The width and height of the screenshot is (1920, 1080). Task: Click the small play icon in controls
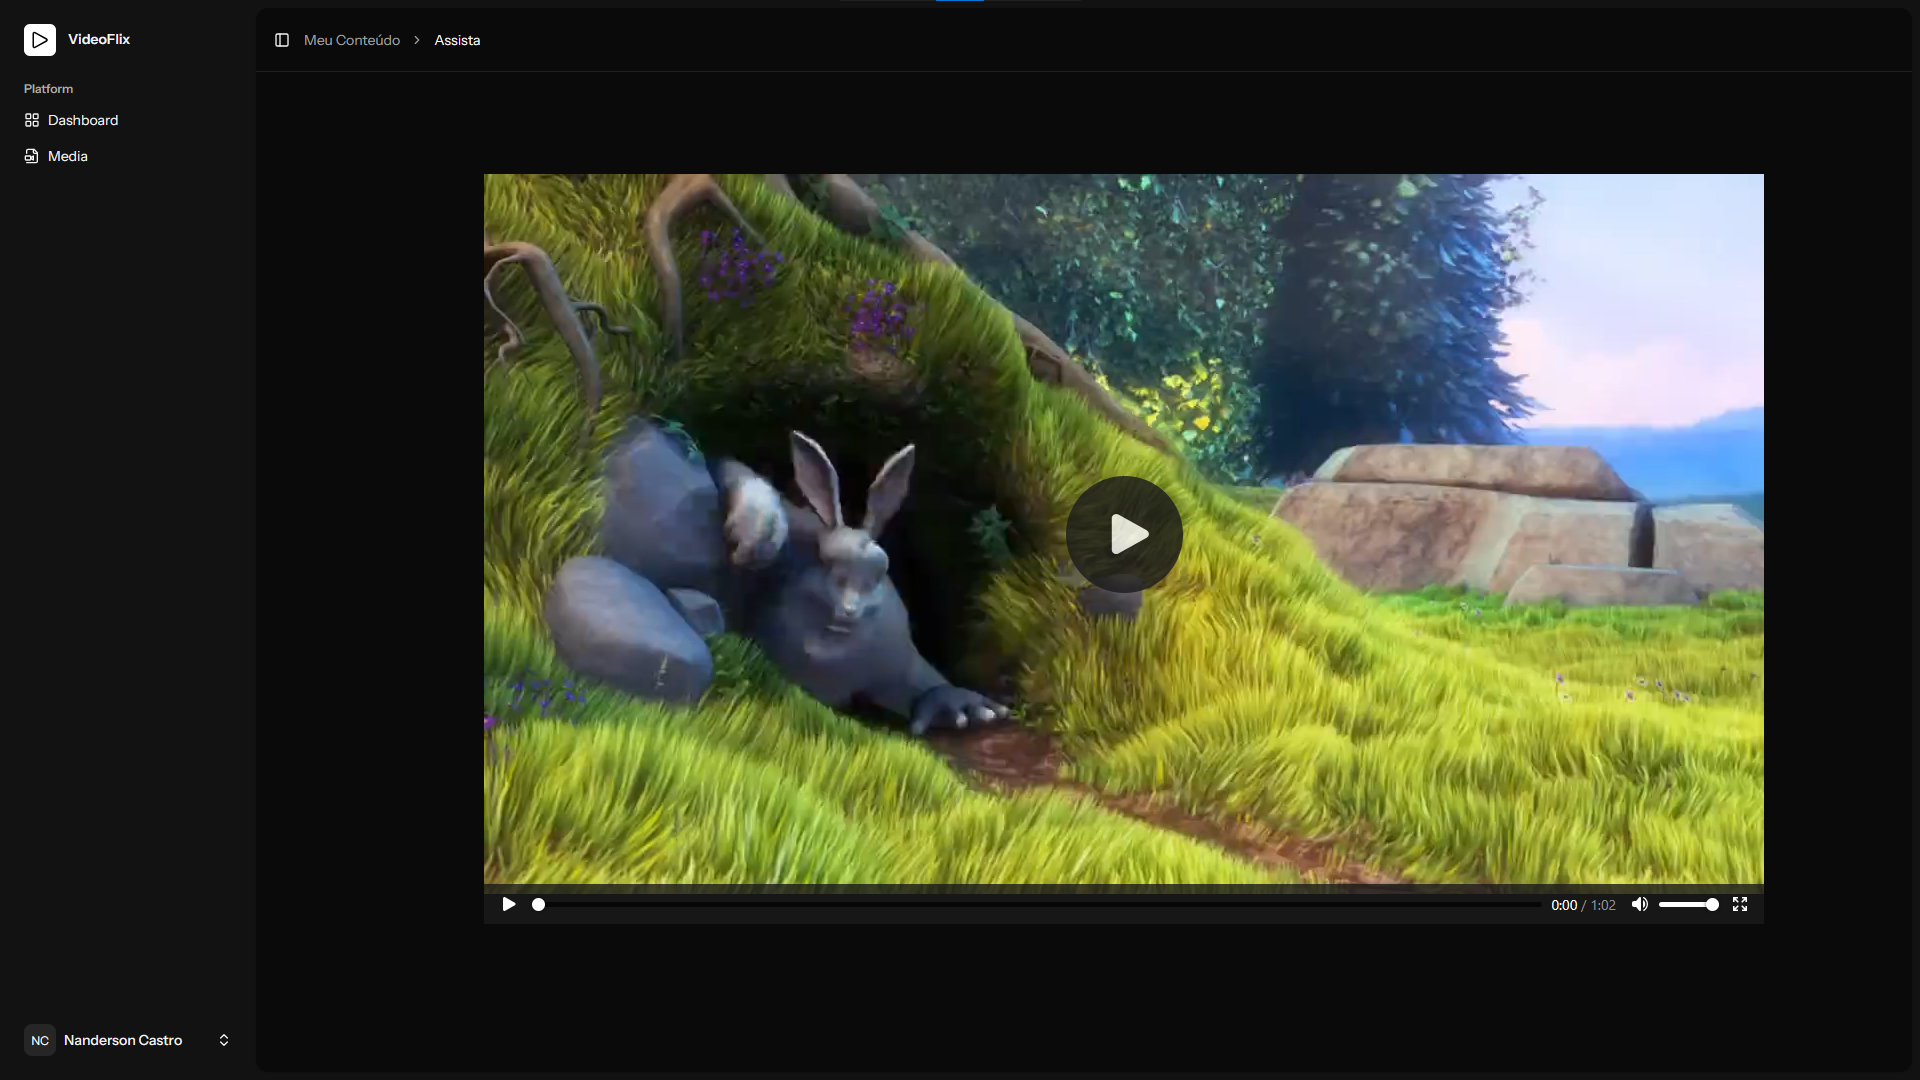(x=509, y=904)
